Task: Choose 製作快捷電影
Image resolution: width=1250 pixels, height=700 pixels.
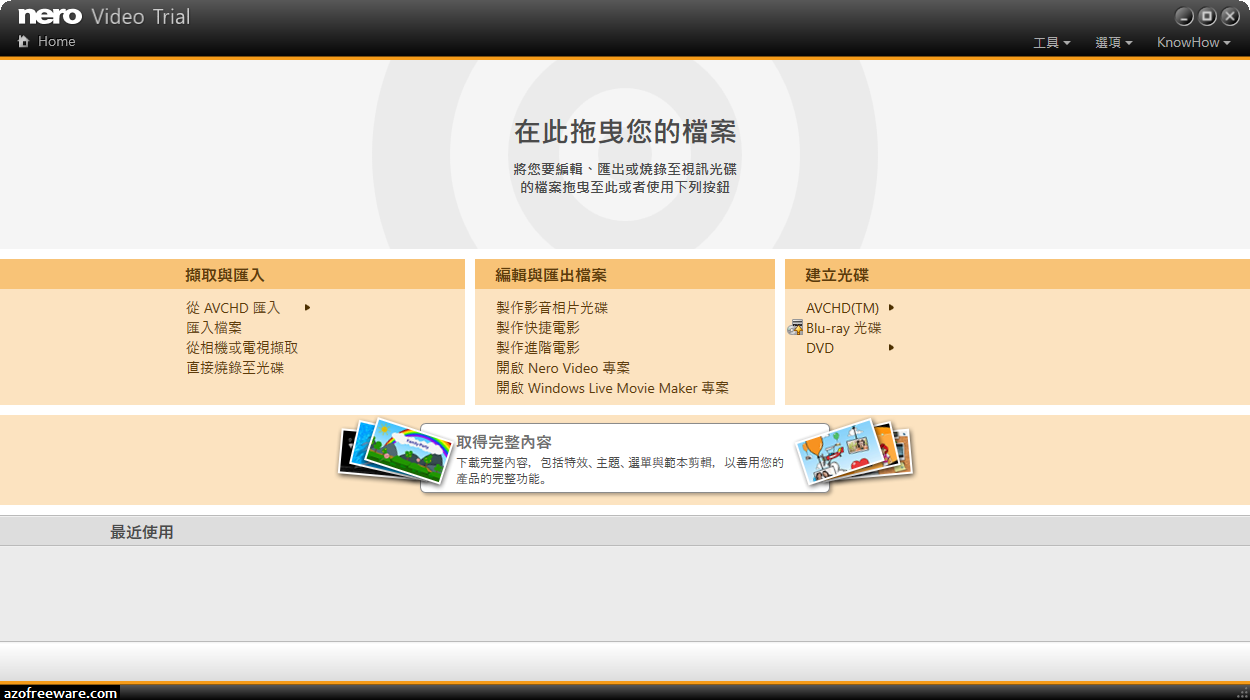Action: point(538,328)
